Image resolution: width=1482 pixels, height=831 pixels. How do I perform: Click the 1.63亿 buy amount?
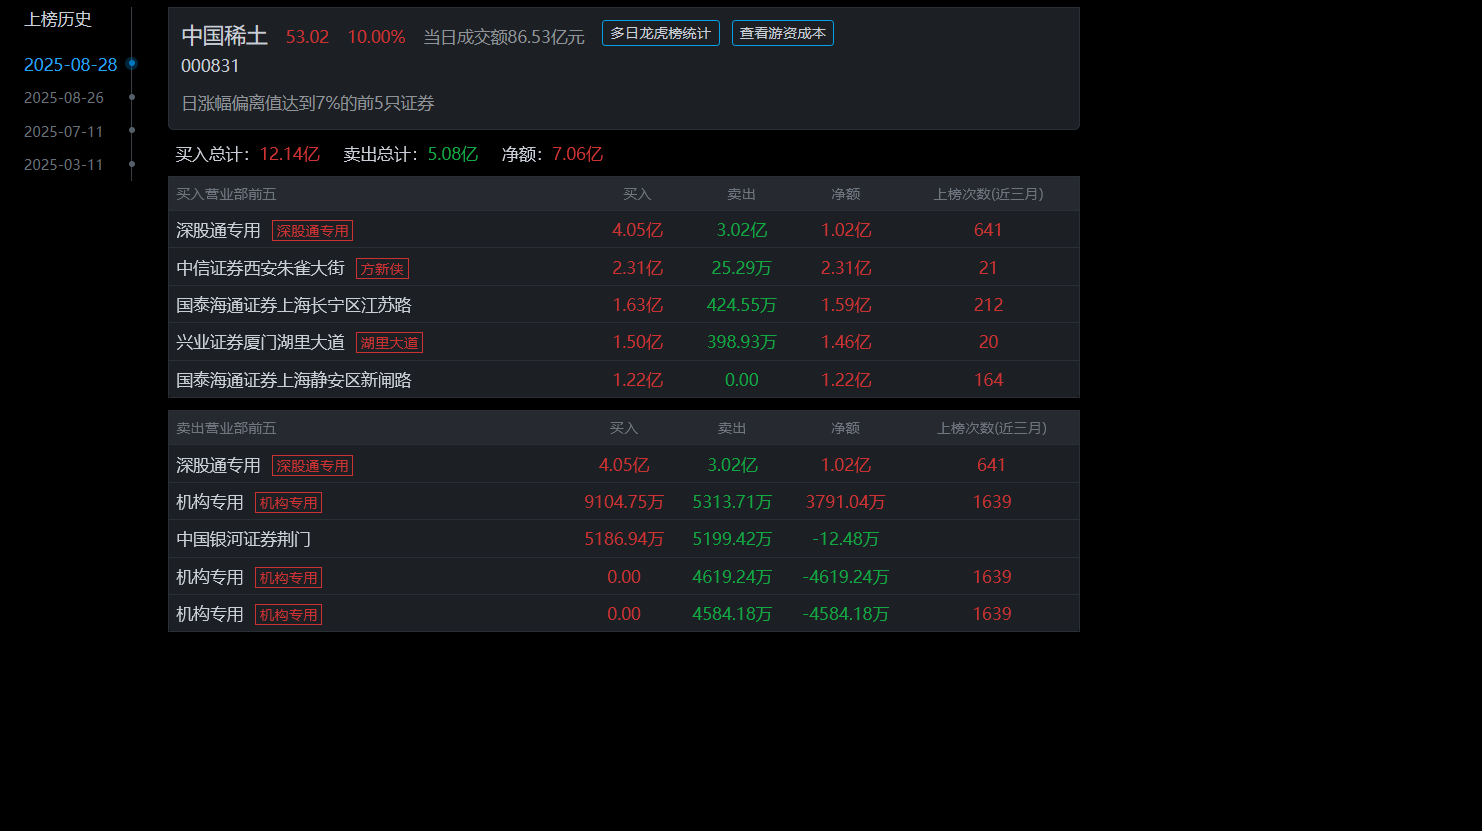tap(637, 305)
